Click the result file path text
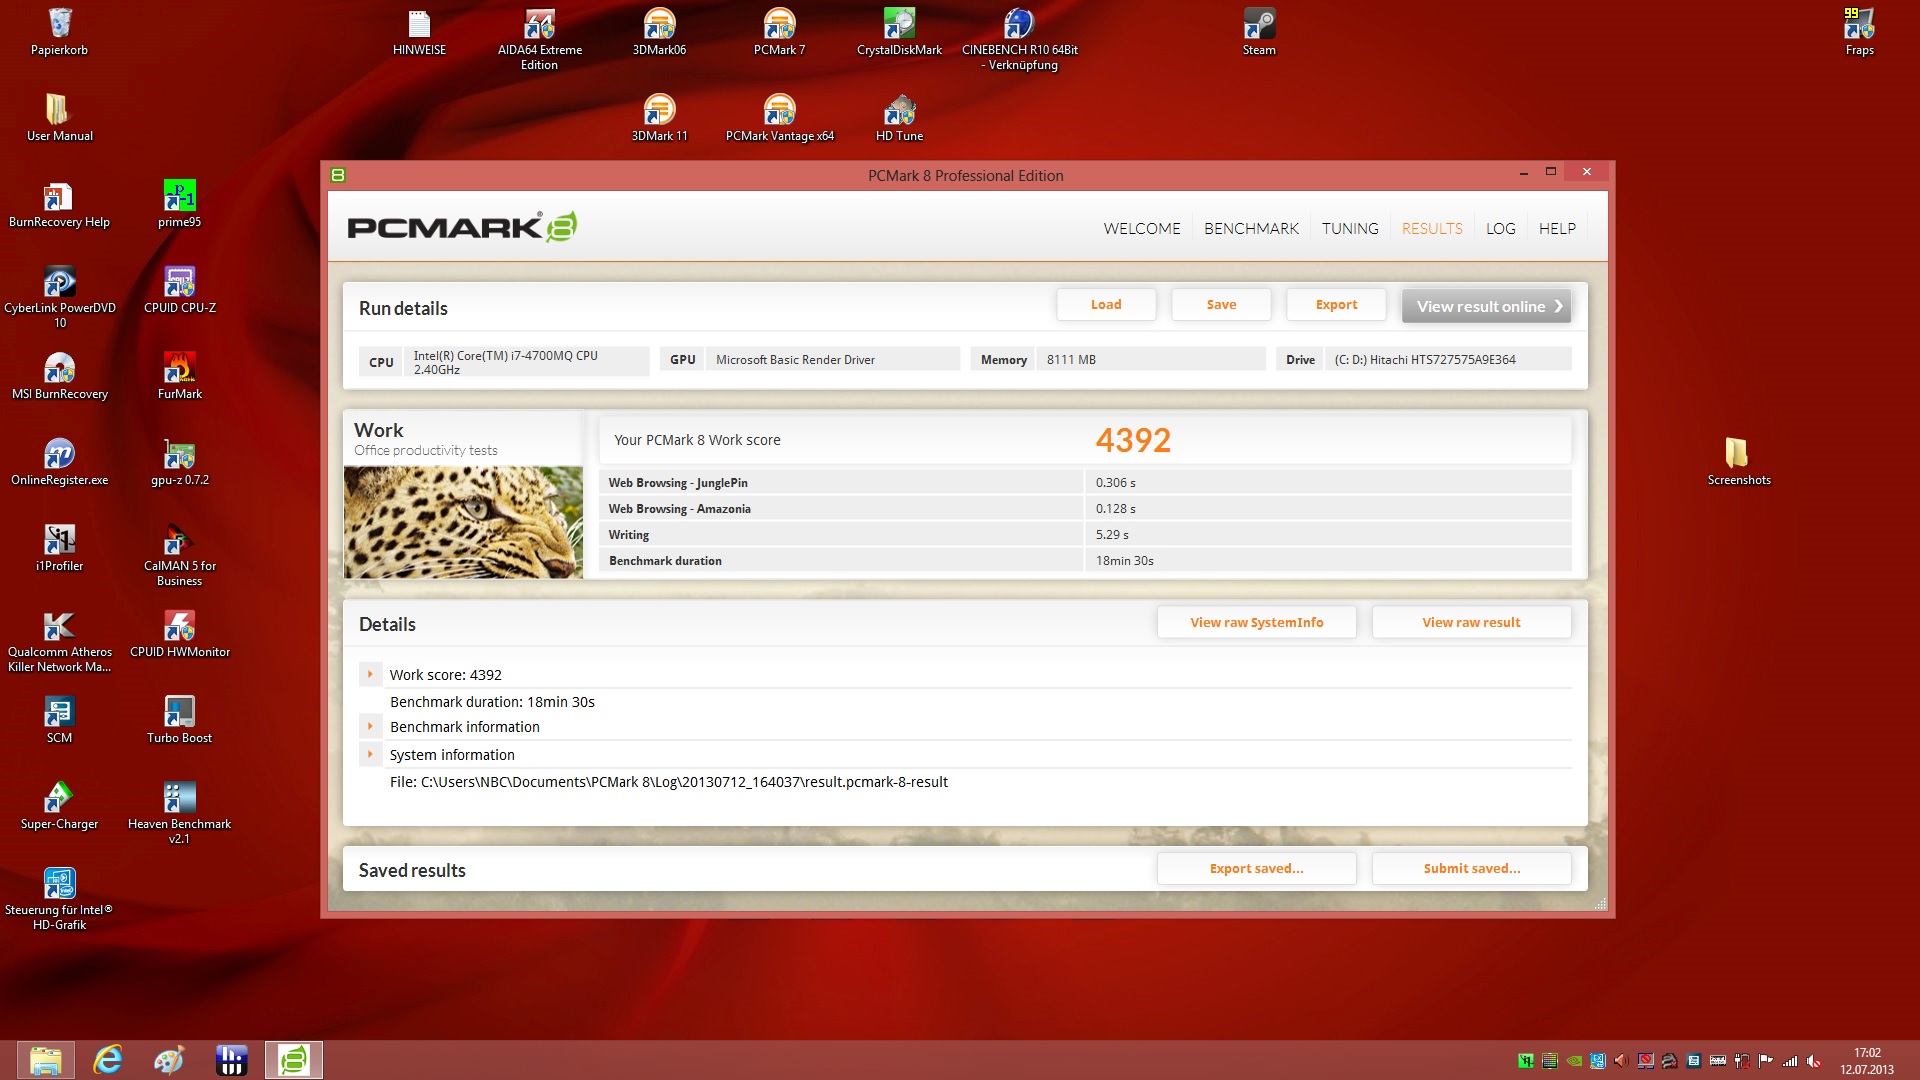The height and width of the screenshot is (1080, 1920). click(x=669, y=782)
